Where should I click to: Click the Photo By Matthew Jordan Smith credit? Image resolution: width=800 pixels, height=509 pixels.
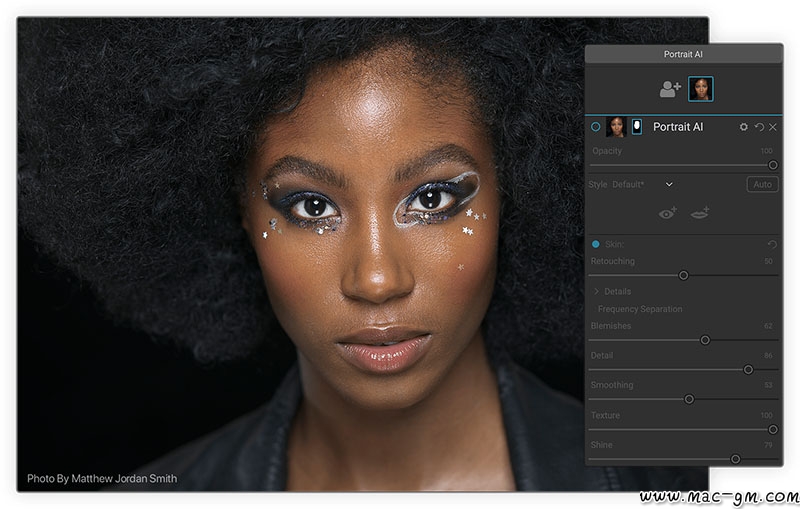pos(102,478)
